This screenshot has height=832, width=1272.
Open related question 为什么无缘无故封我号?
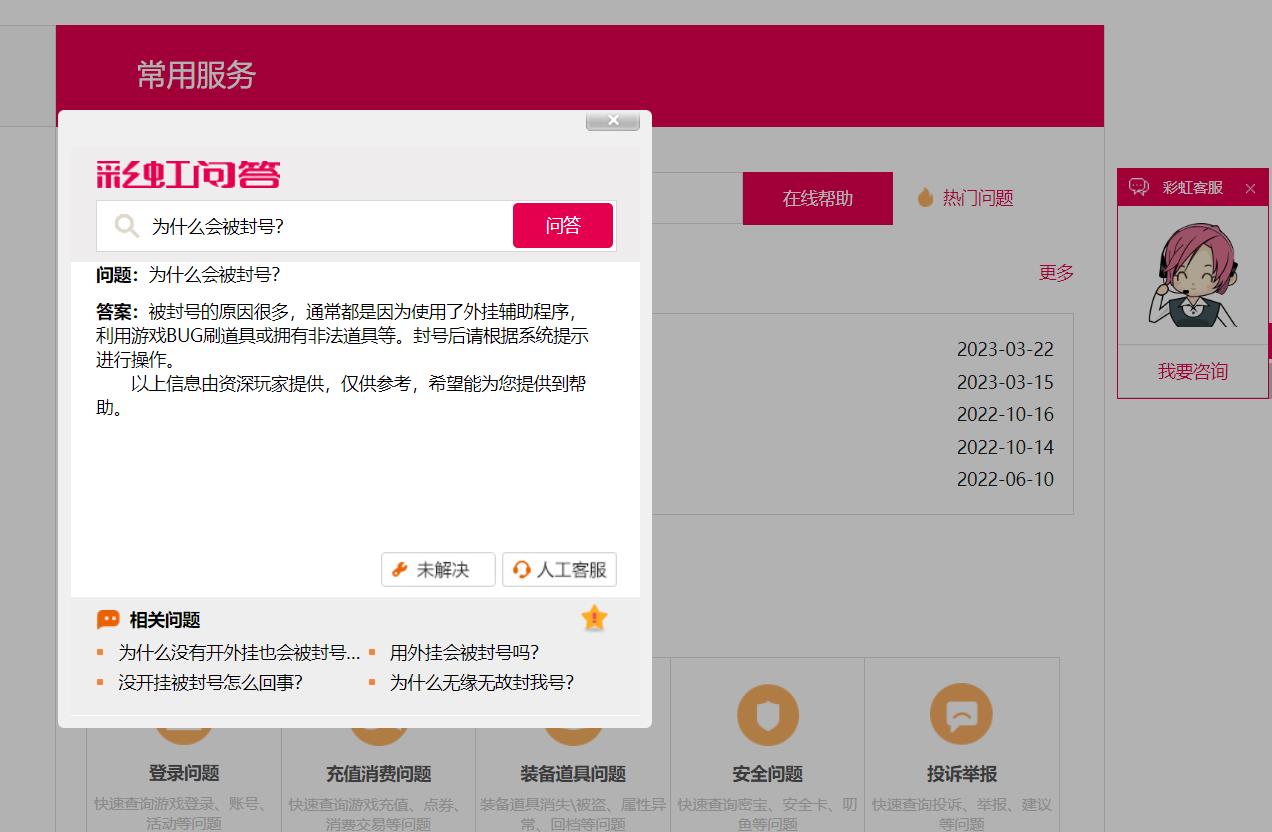click(x=482, y=683)
